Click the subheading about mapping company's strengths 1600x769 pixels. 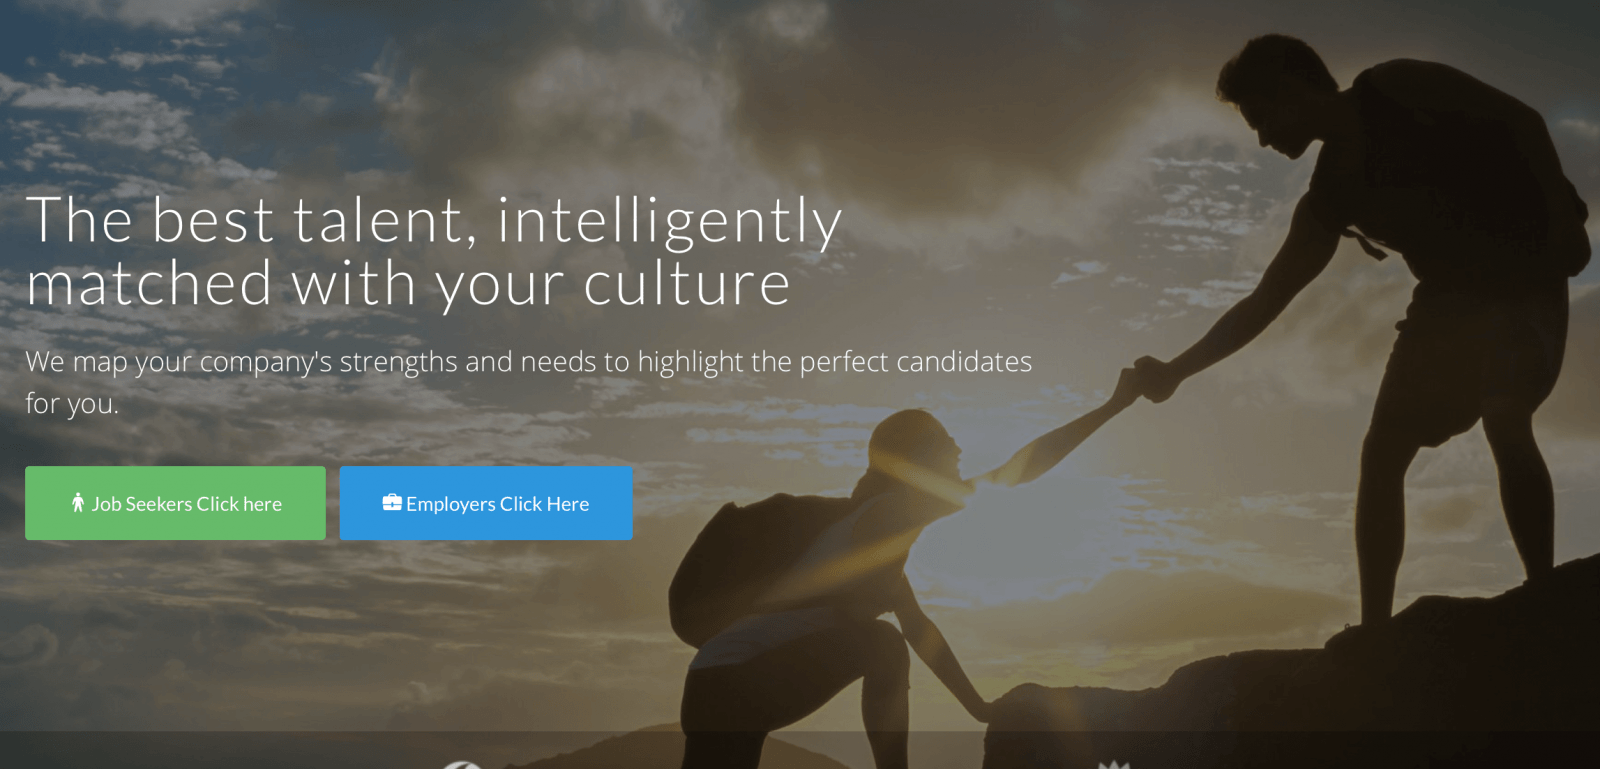(529, 362)
